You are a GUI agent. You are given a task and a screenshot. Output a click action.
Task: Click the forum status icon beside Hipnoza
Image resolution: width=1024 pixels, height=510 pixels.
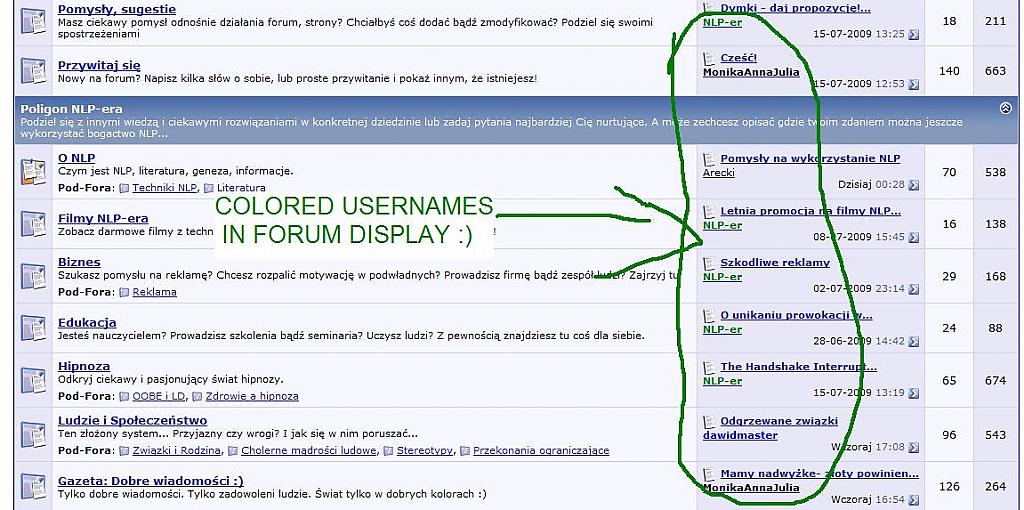pos(33,380)
